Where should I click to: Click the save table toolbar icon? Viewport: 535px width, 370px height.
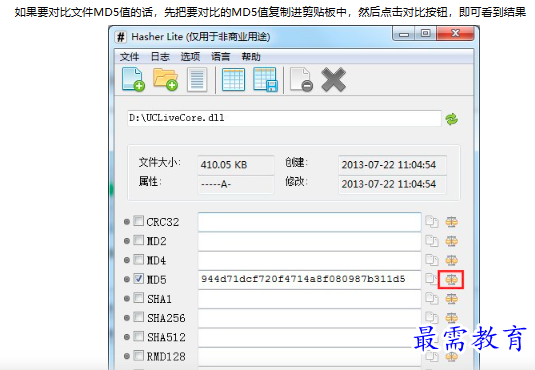pyautogui.click(x=265, y=79)
